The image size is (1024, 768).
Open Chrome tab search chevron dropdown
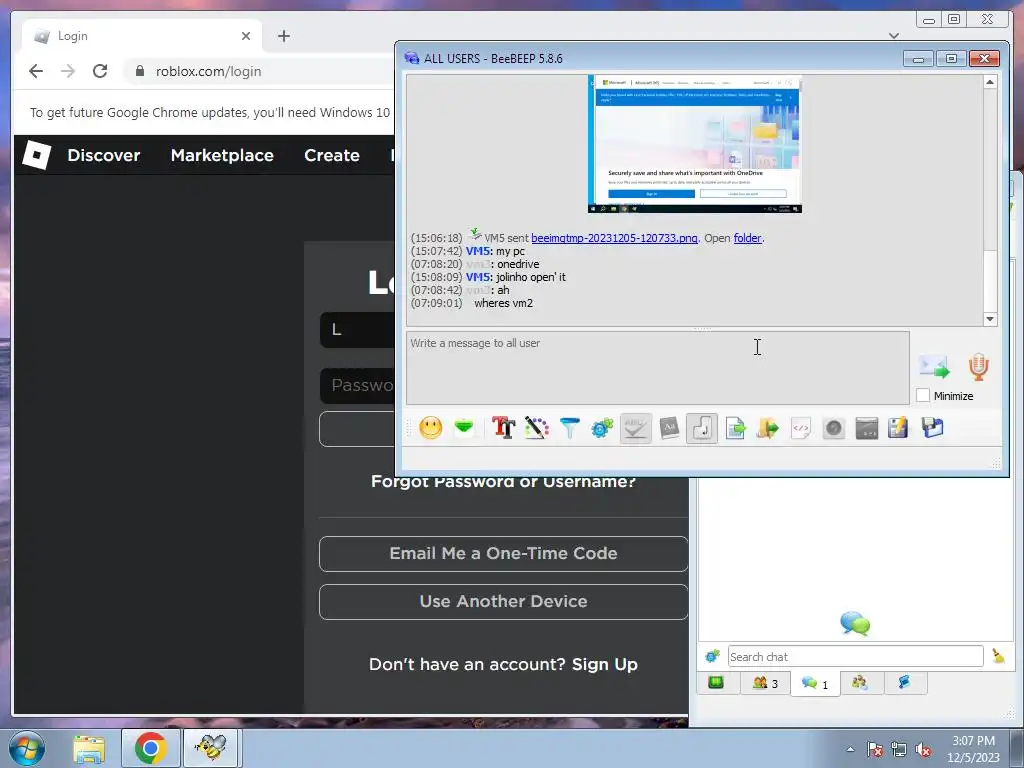894,35
